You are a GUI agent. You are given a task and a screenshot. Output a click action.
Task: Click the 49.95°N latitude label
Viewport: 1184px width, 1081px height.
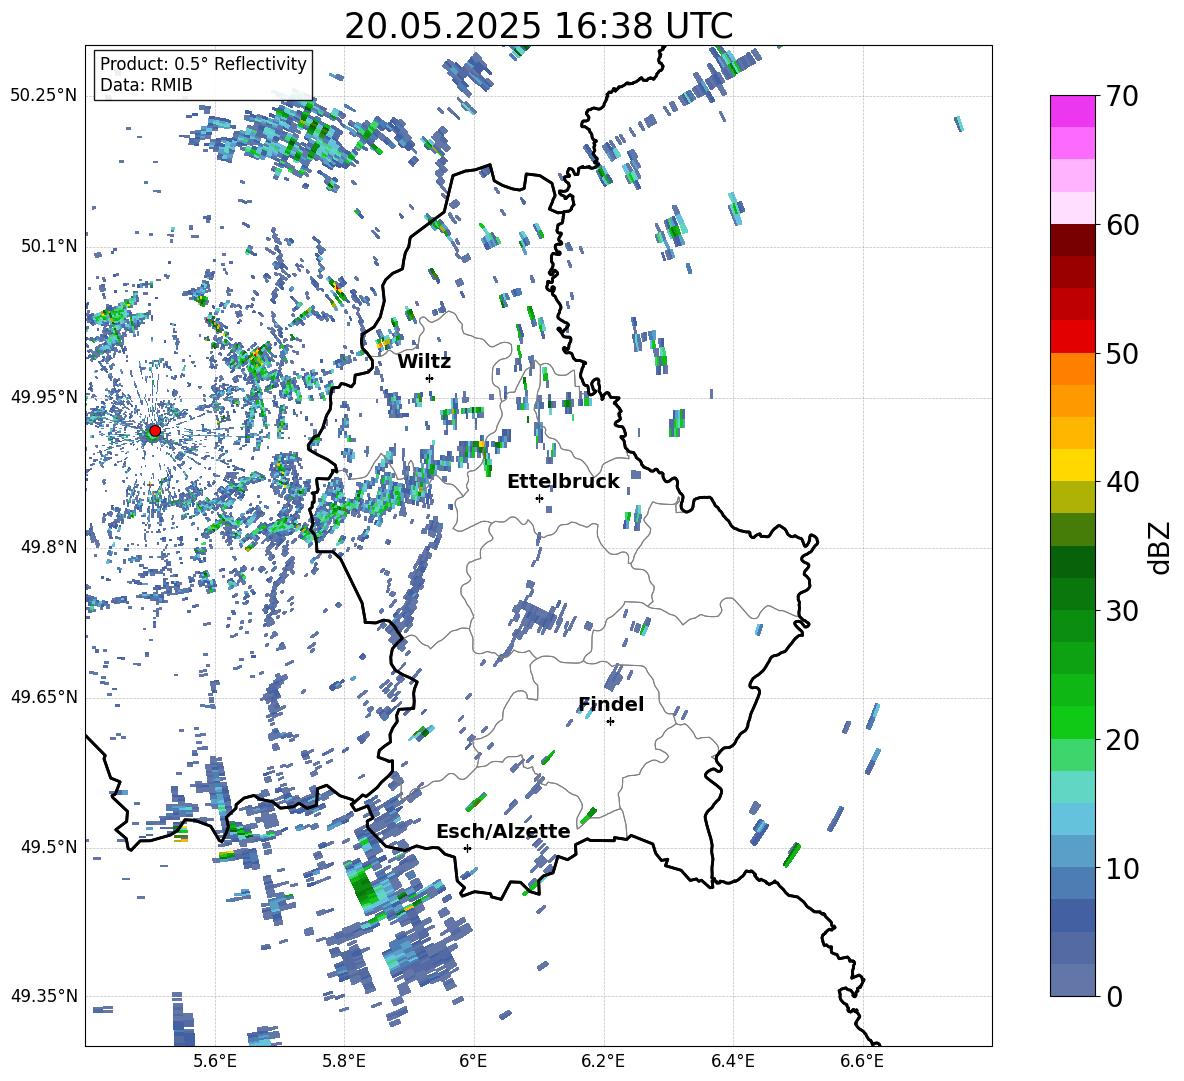pyautogui.click(x=44, y=397)
